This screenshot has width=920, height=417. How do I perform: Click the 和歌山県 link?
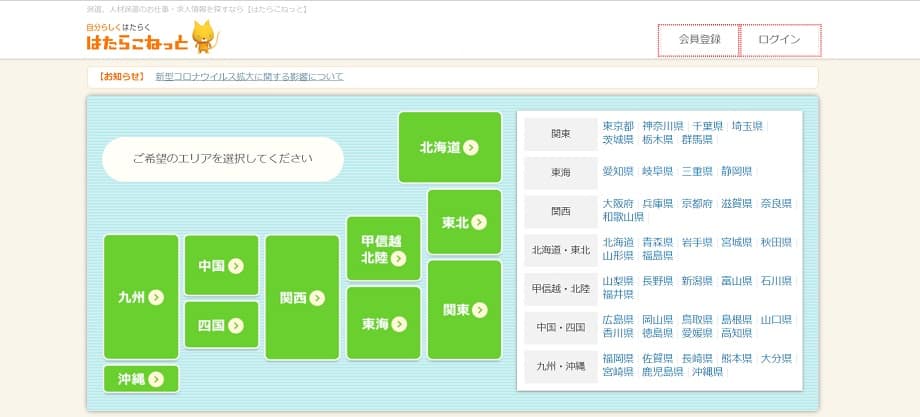[624, 217]
